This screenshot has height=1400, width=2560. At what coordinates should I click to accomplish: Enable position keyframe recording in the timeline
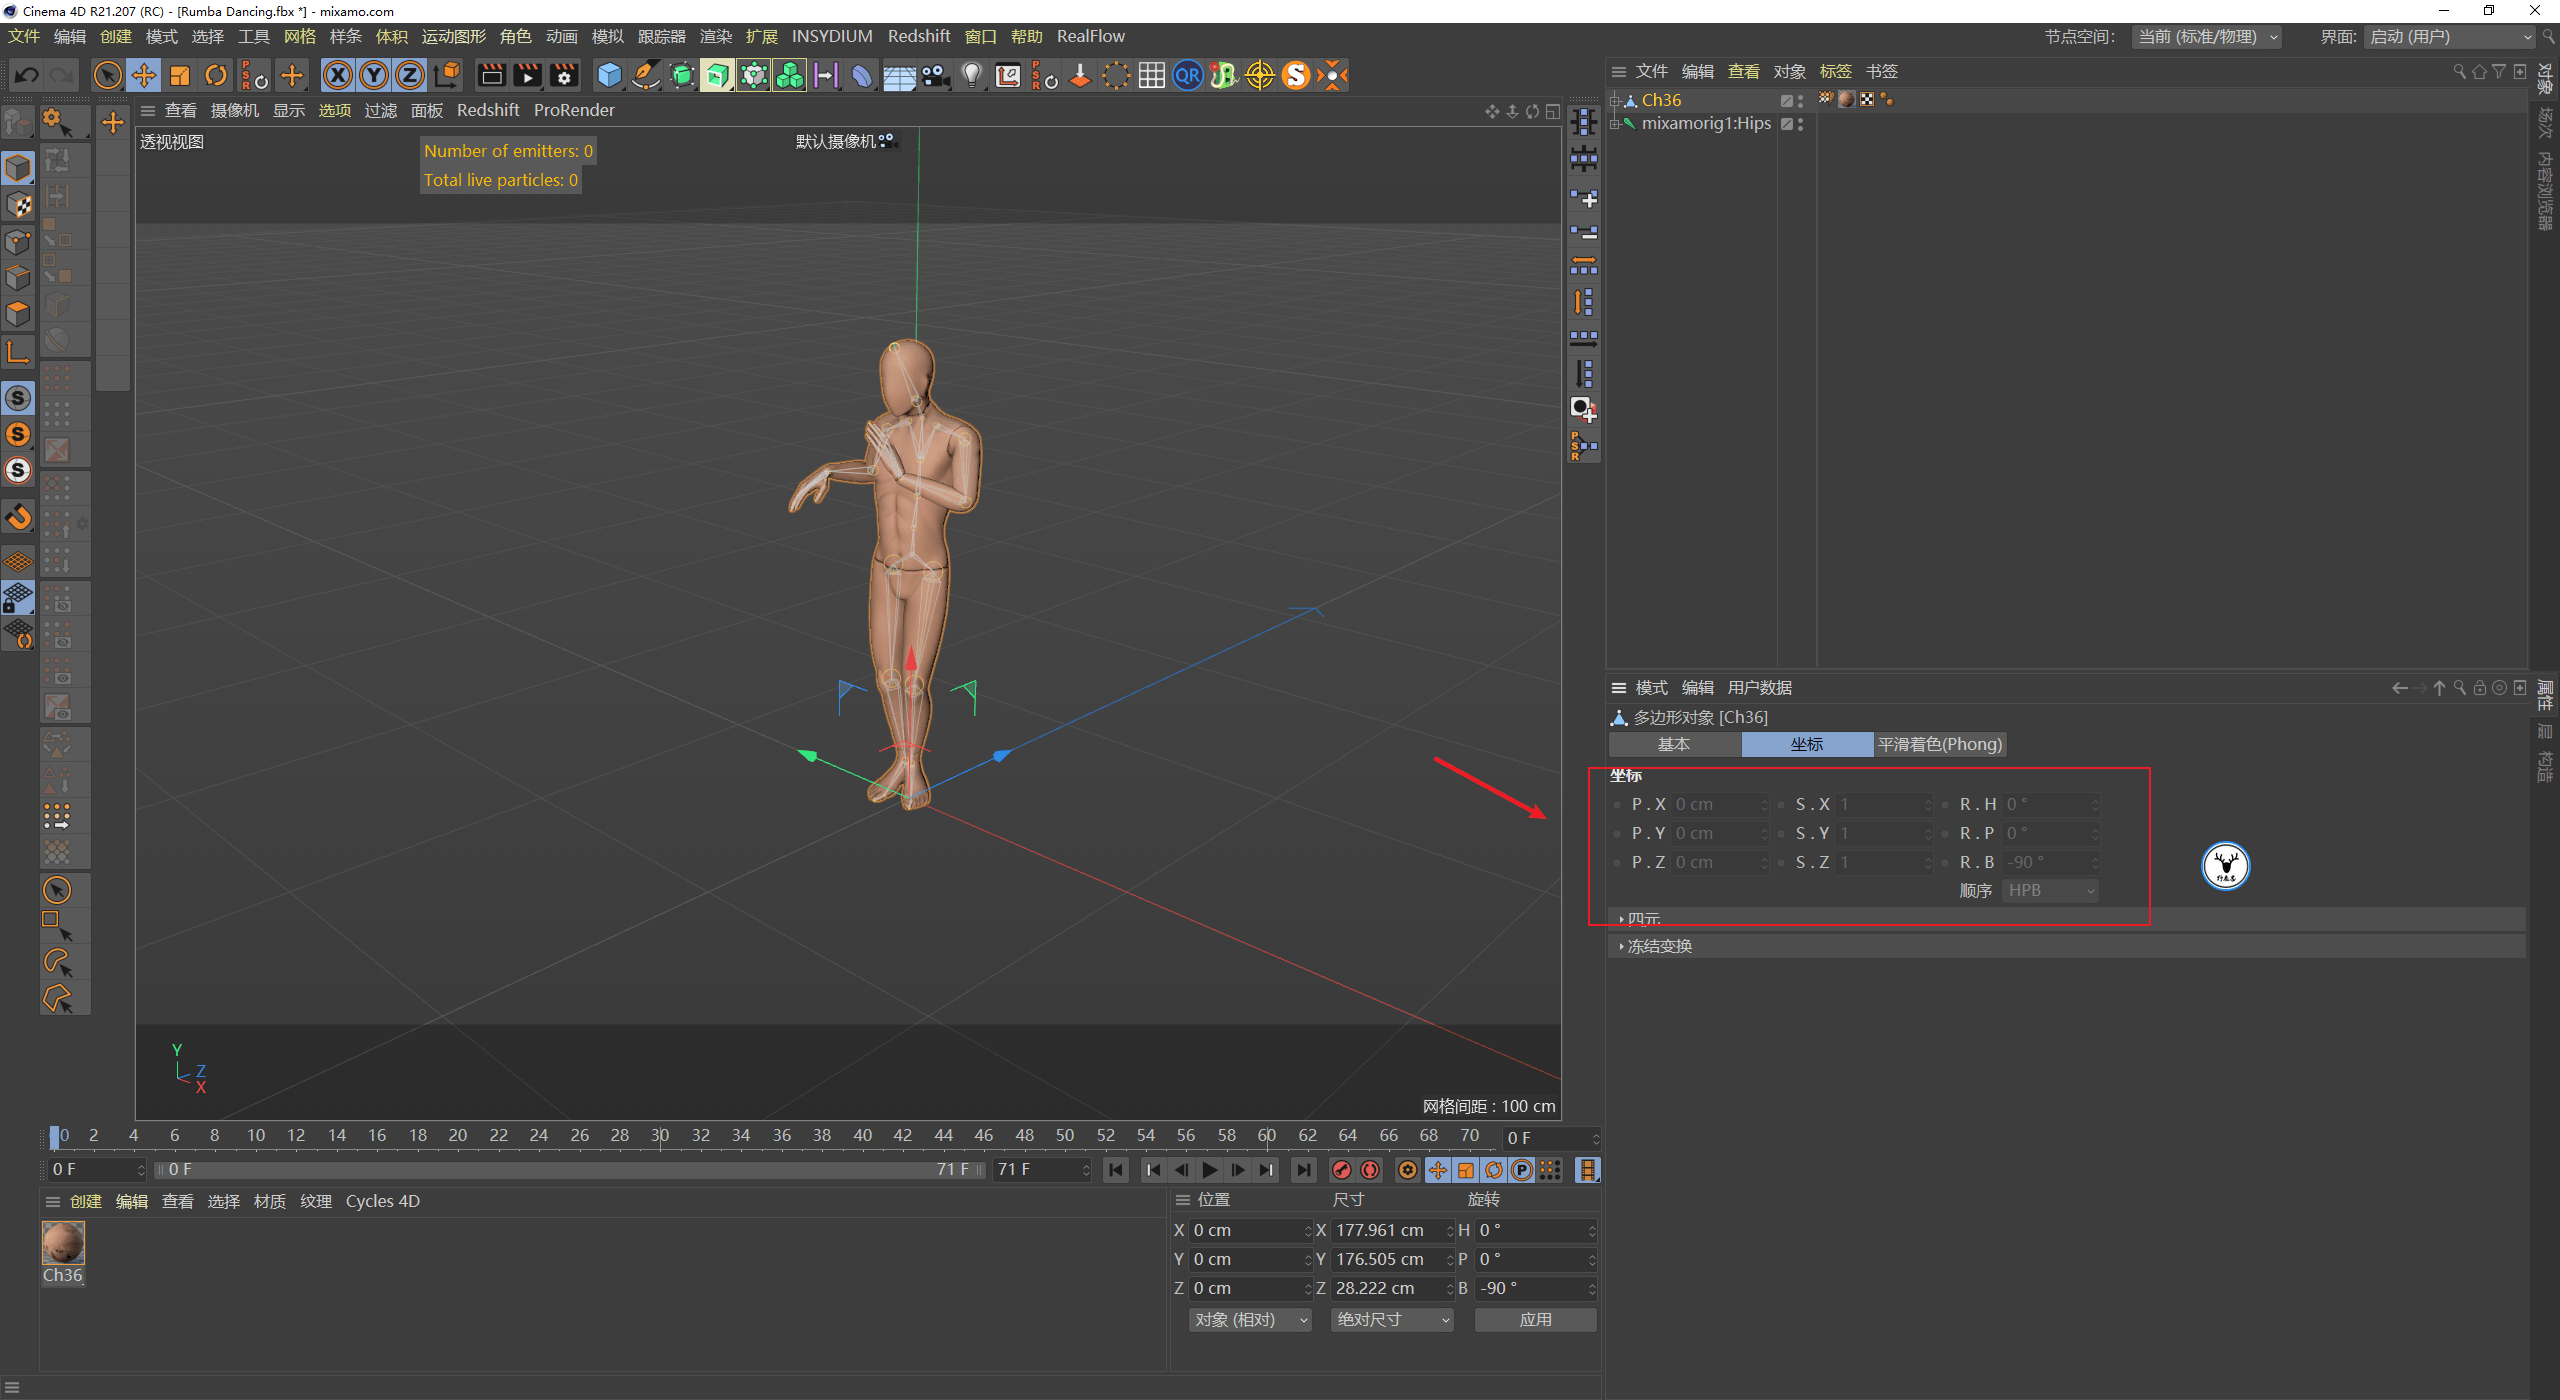[x=1438, y=1170]
